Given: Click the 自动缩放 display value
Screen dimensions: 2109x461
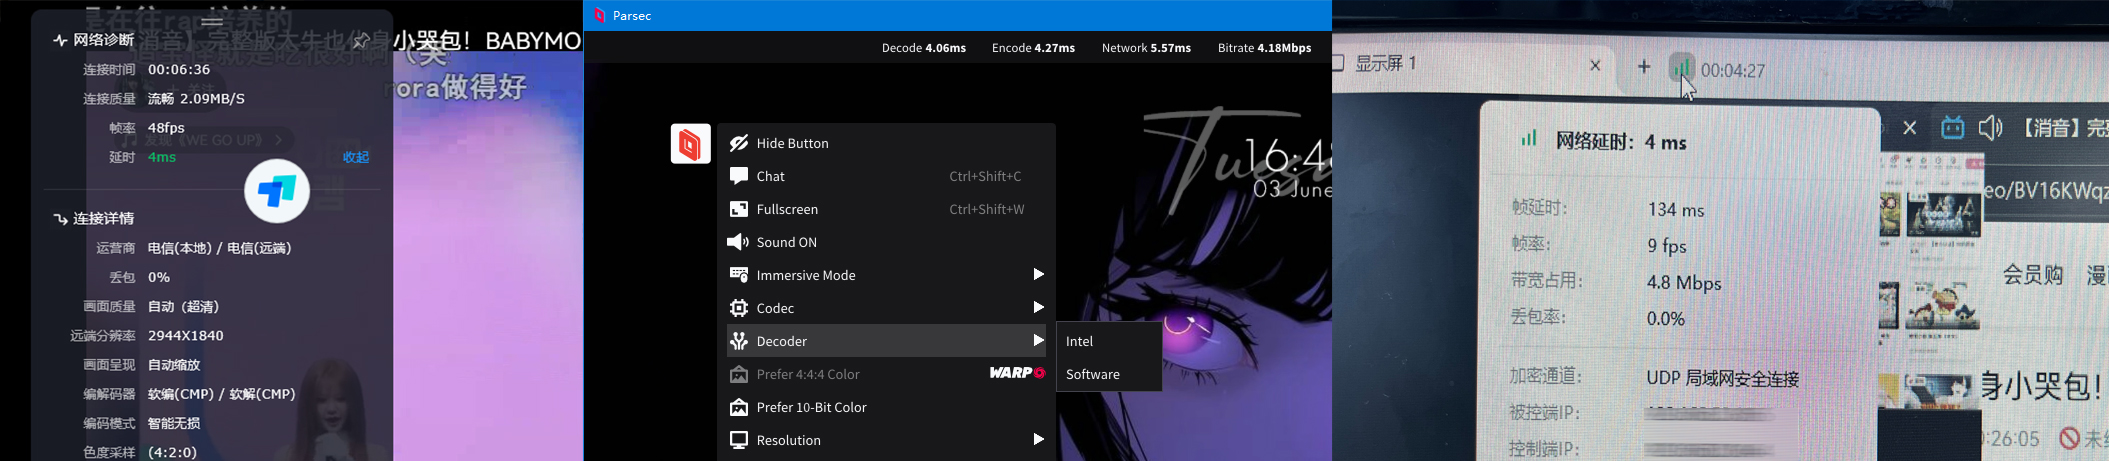Looking at the screenshot, I should click(x=174, y=365).
